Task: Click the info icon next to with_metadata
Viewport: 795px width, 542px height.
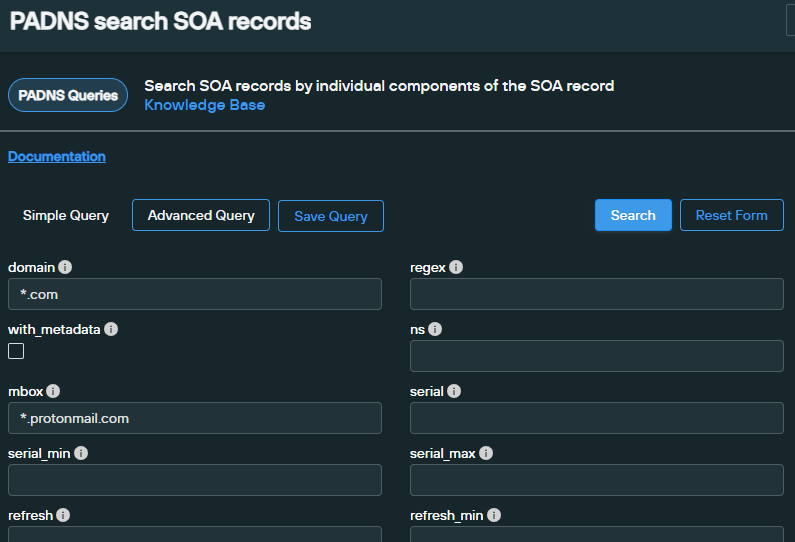Action: click(x=111, y=329)
